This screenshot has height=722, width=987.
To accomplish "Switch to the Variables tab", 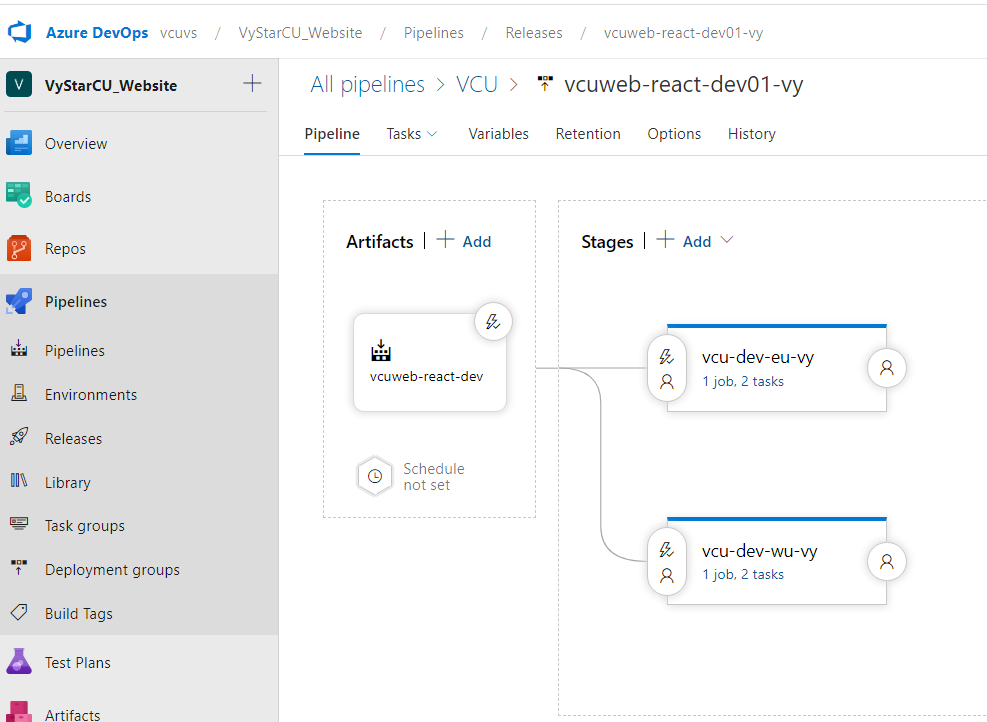I will pos(498,133).
